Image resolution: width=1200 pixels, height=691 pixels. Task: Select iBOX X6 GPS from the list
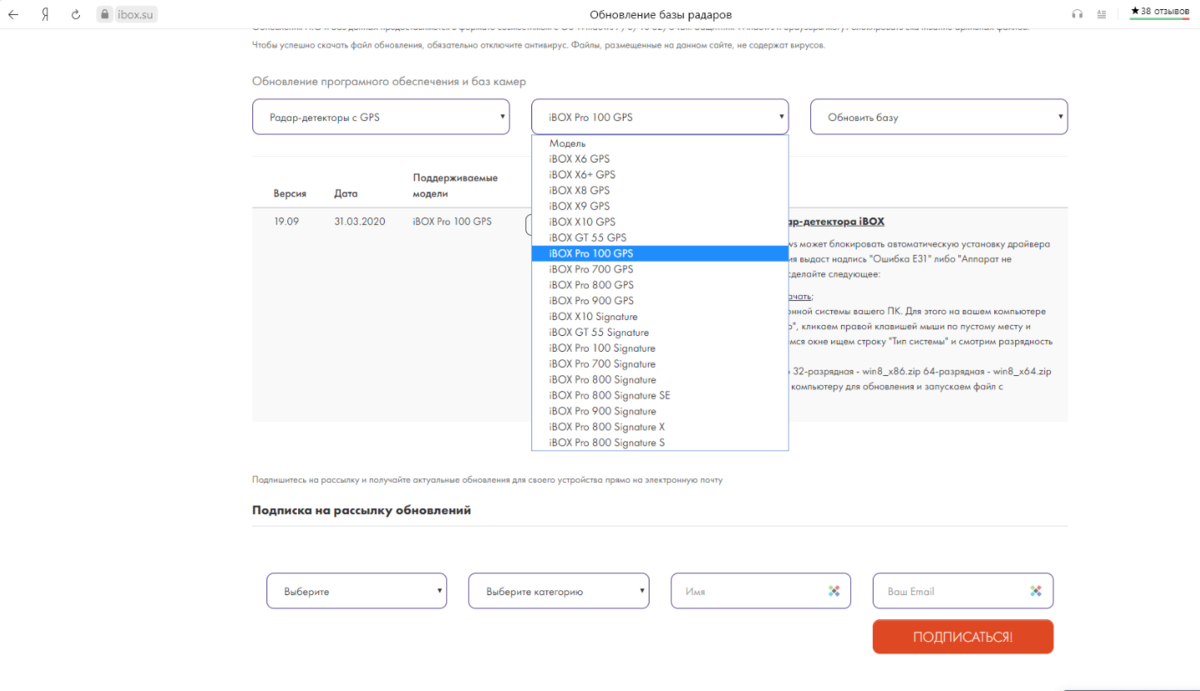pyautogui.click(x=660, y=159)
